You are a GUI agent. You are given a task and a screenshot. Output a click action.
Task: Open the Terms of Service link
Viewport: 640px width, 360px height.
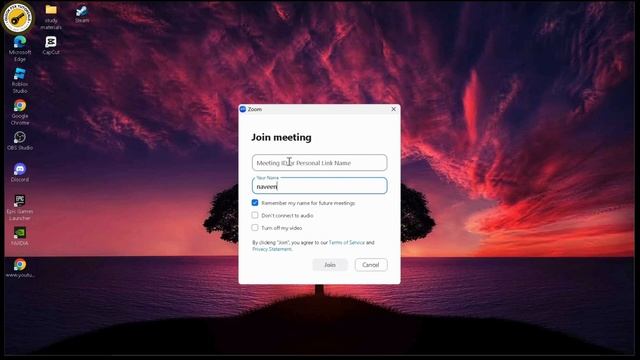click(x=347, y=242)
